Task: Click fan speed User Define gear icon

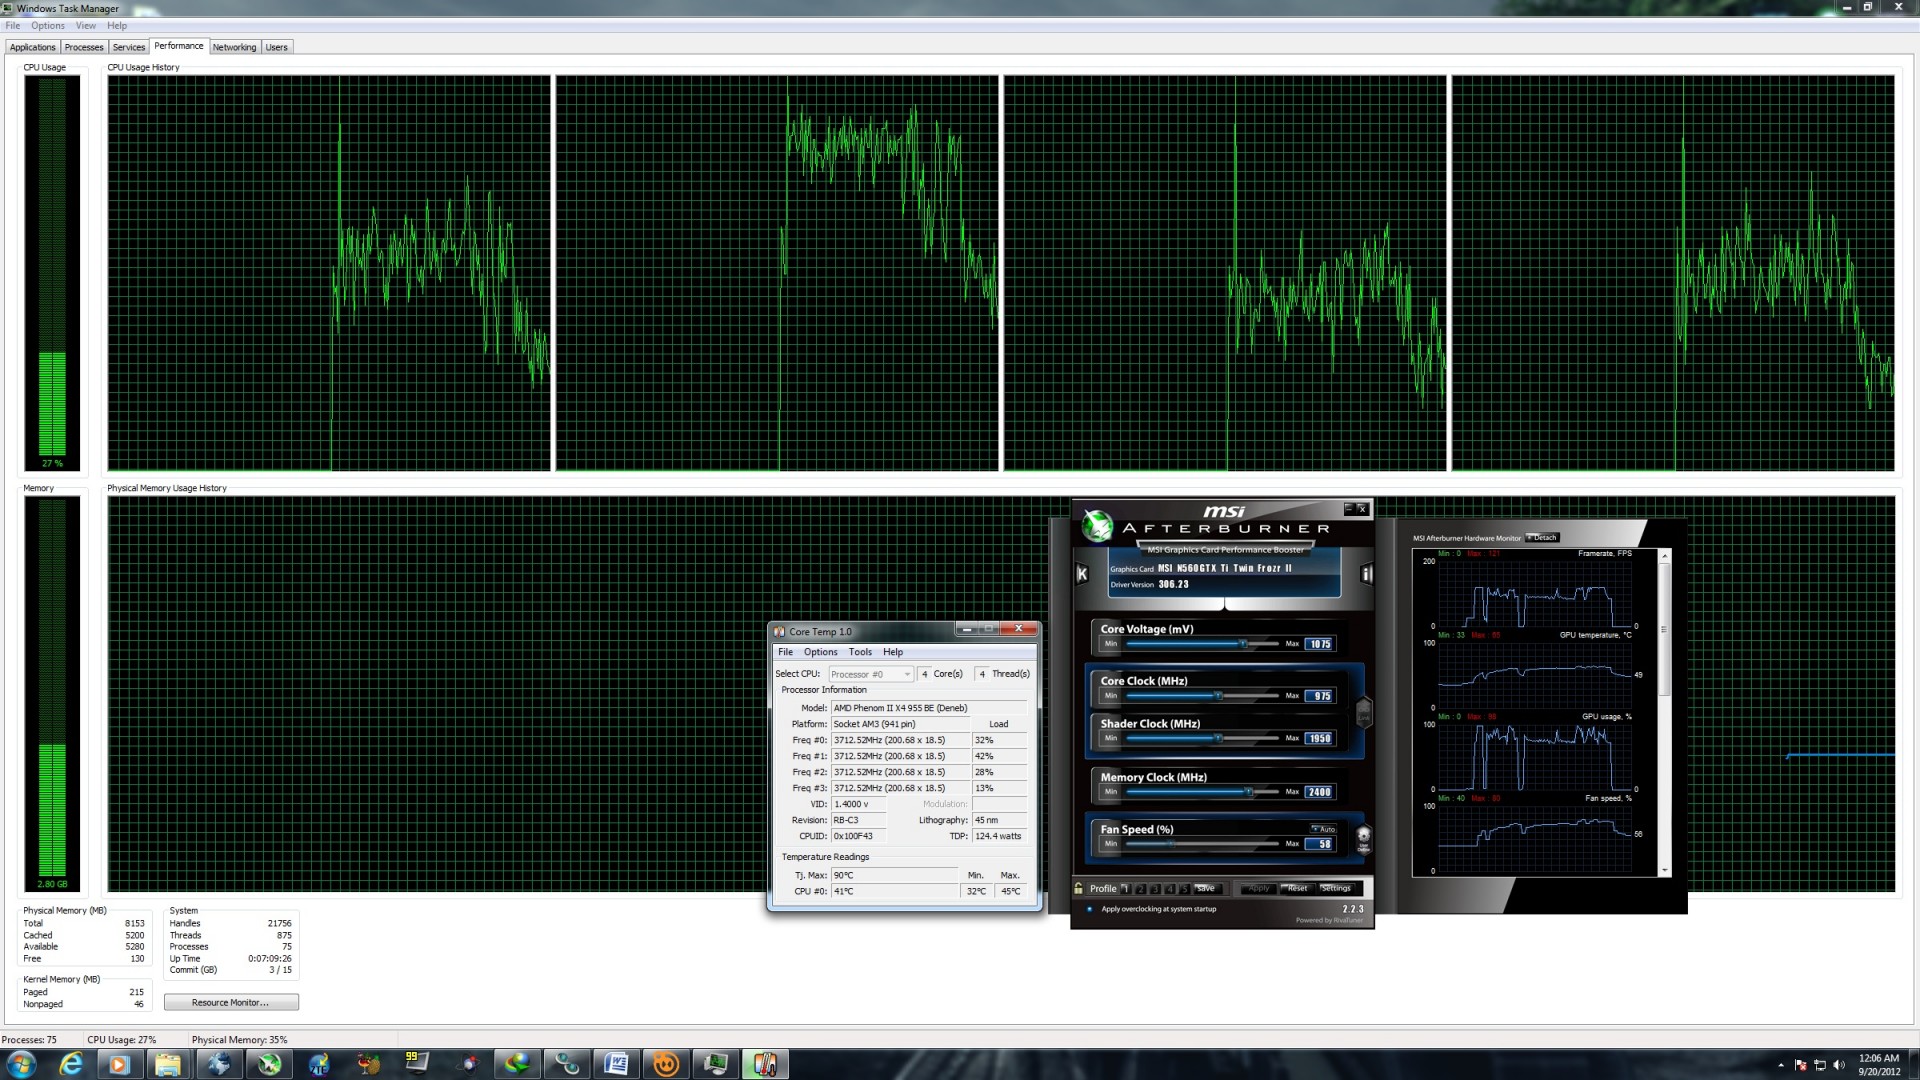Action: [x=1363, y=837]
